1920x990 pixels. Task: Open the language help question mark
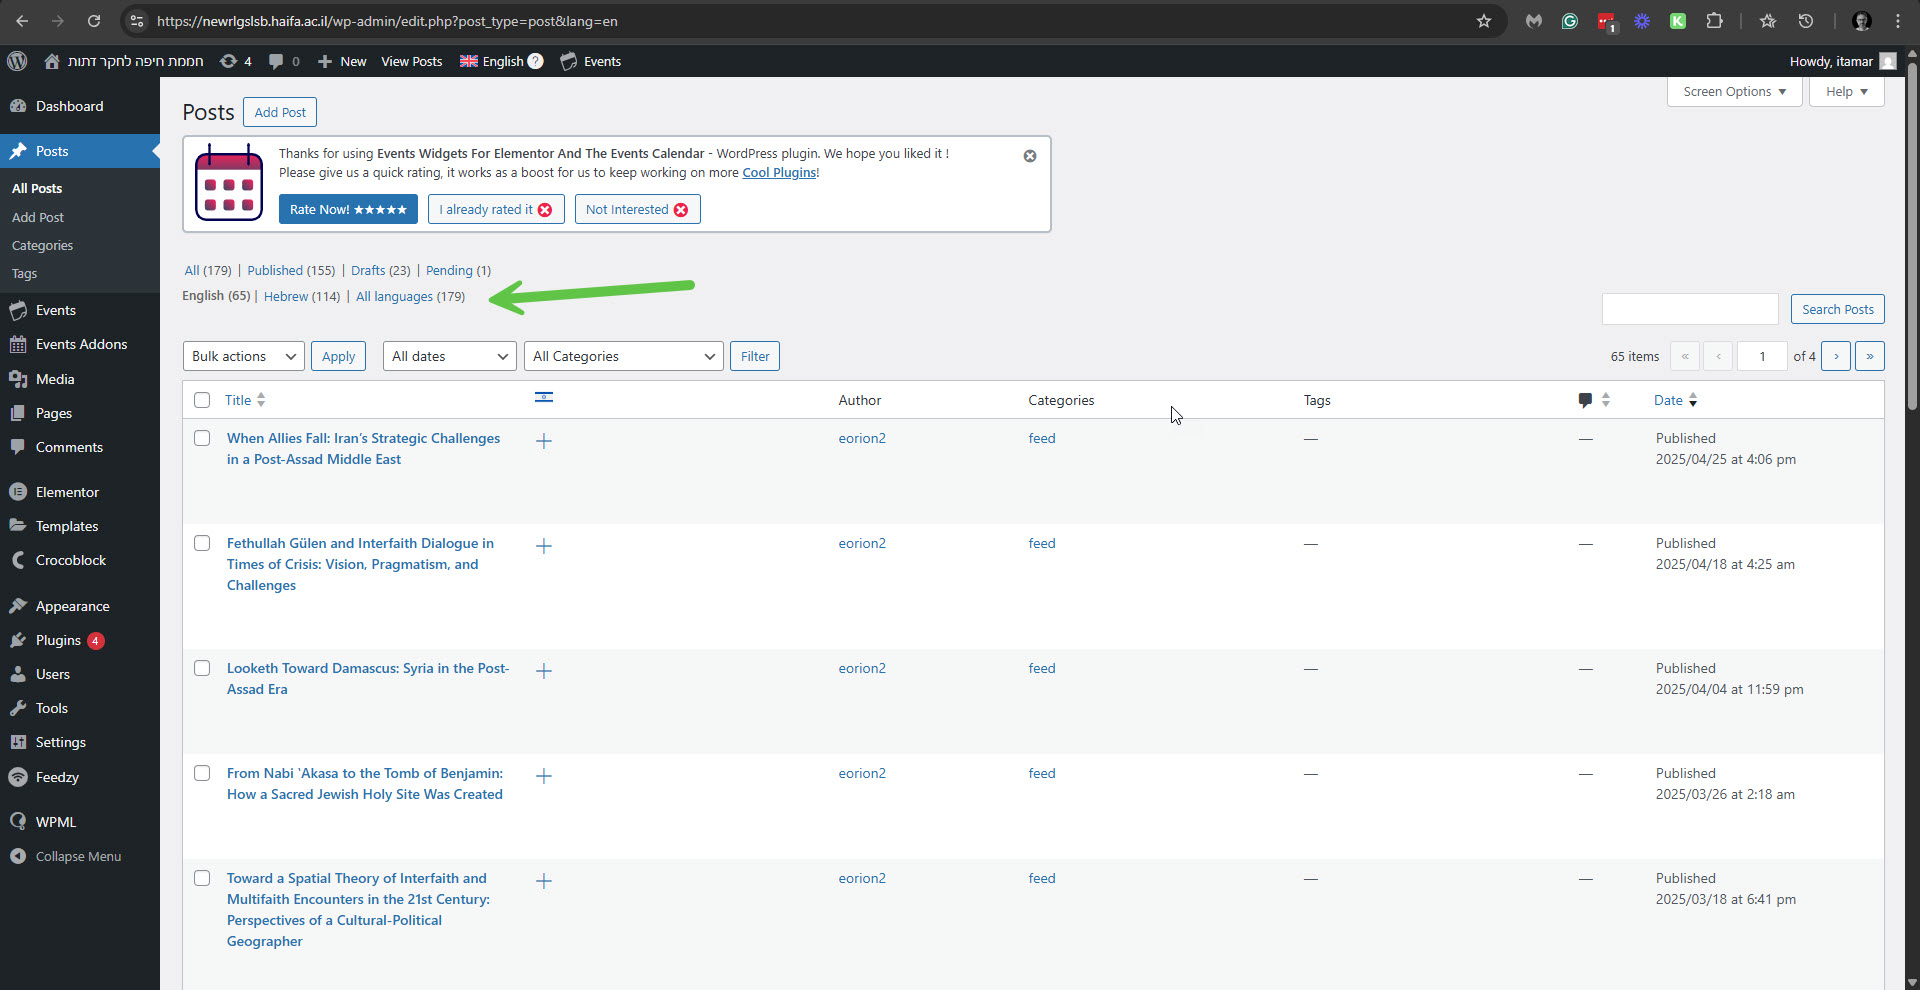coord(536,61)
